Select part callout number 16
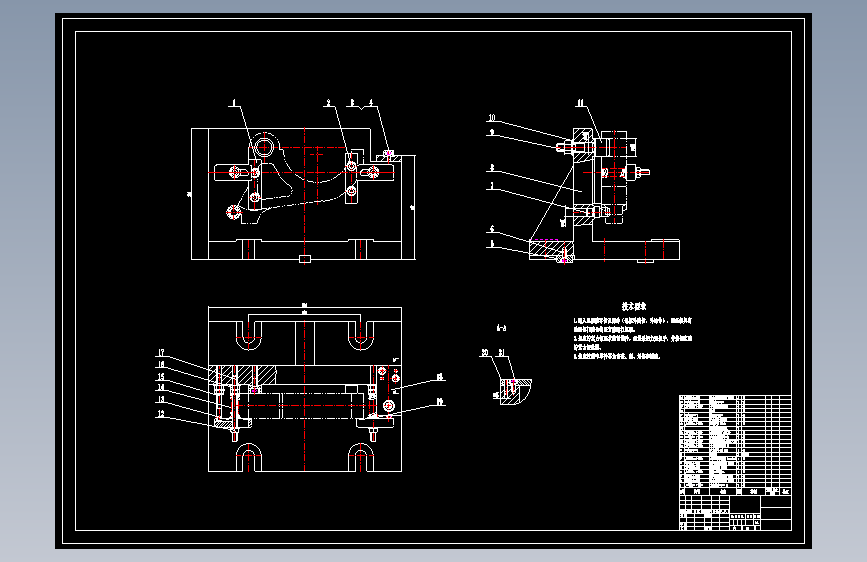The image size is (867, 562). point(161,364)
